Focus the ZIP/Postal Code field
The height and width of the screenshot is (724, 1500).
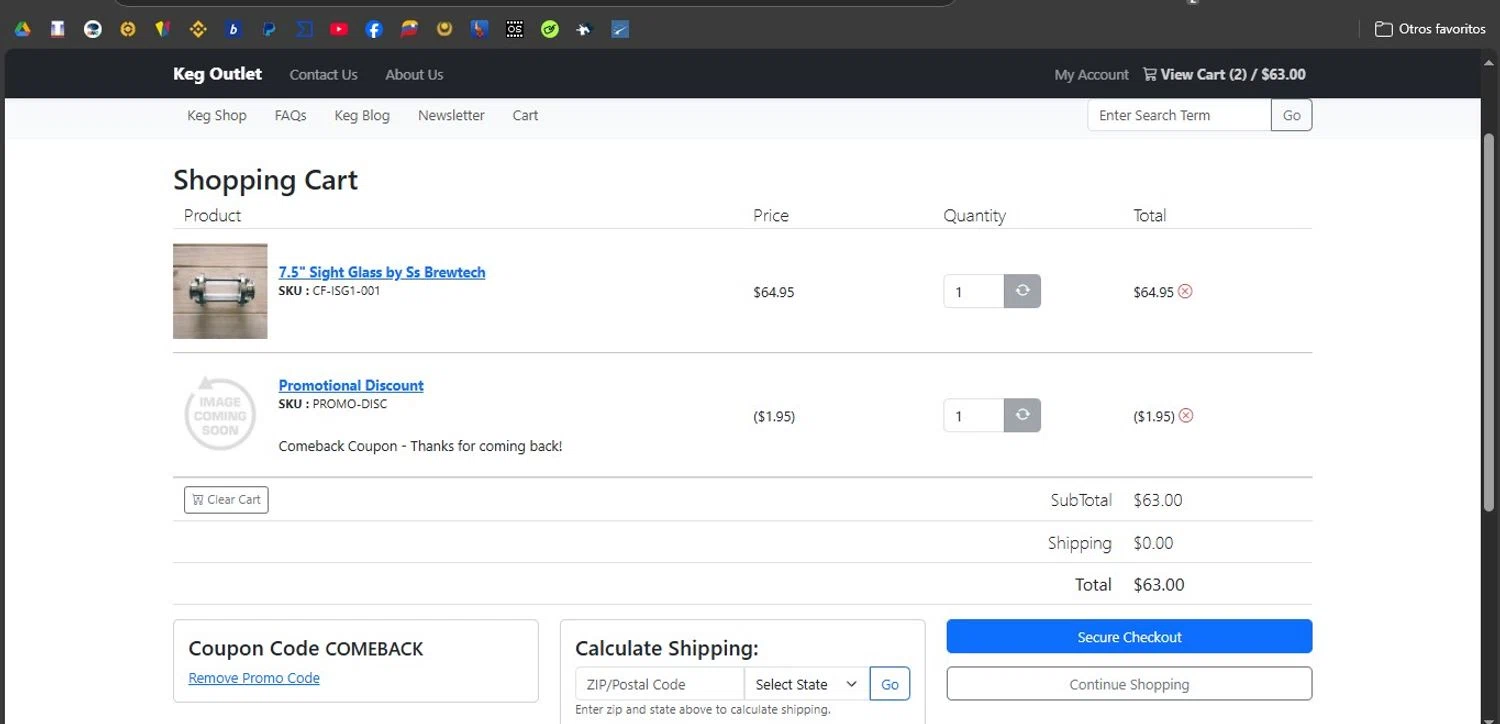pos(660,684)
